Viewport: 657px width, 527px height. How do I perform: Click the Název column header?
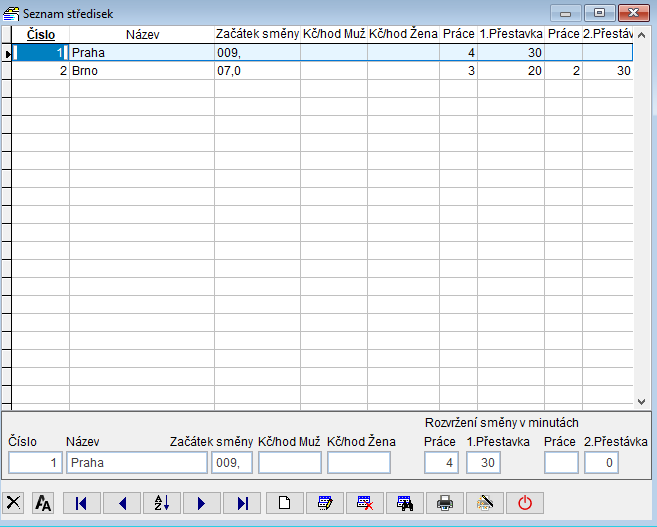click(142, 34)
